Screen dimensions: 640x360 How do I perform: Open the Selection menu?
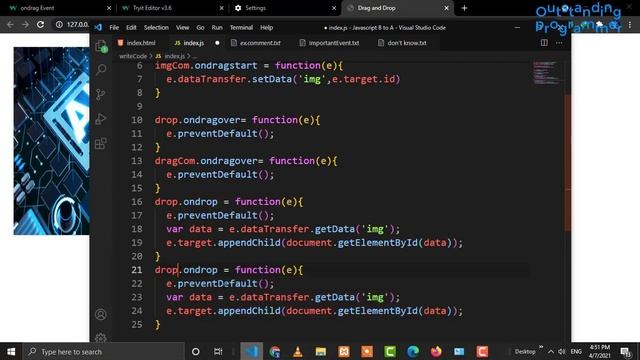[156, 27]
